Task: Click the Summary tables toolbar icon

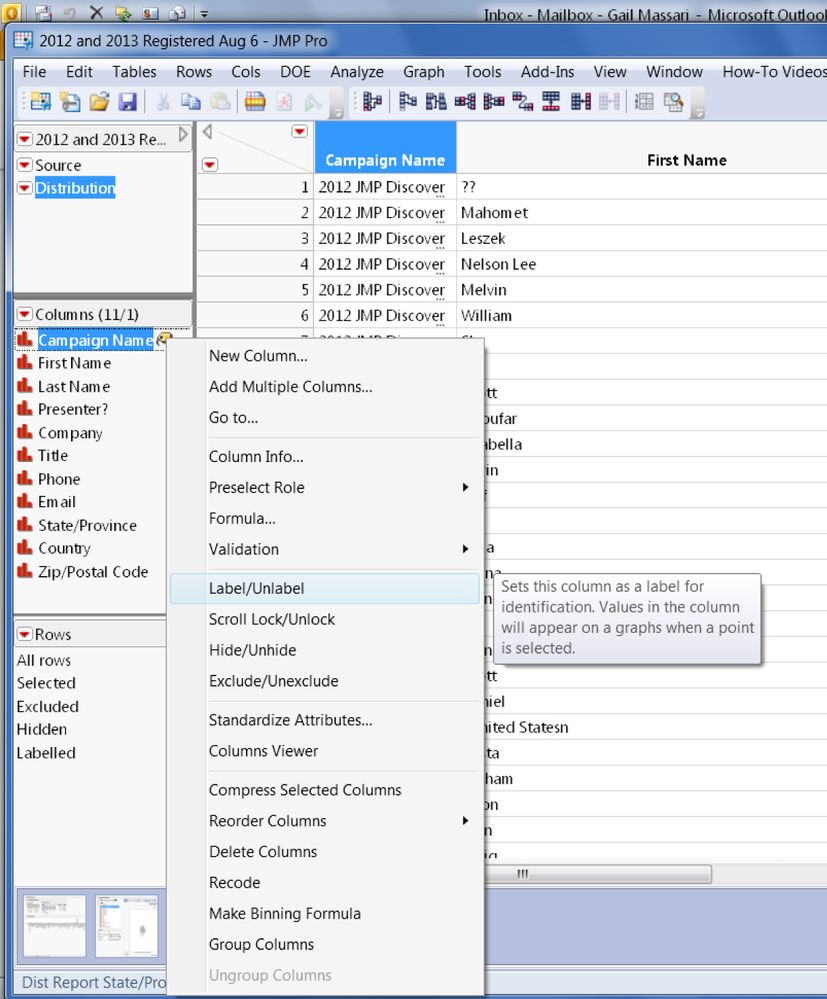Action: (371, 101)
